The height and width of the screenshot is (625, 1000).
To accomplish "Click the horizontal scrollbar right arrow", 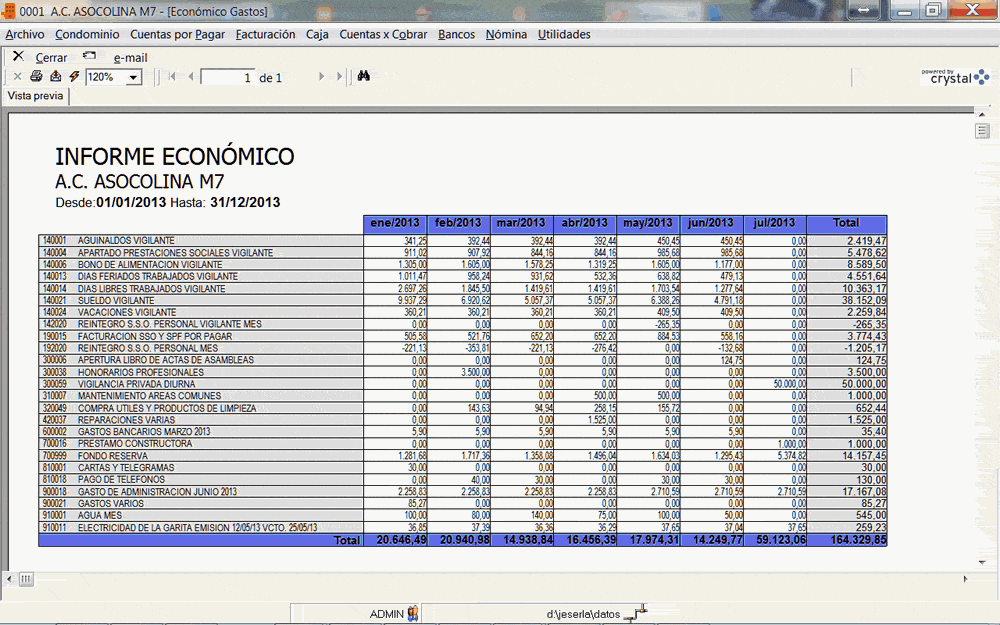I will [966, 579].
